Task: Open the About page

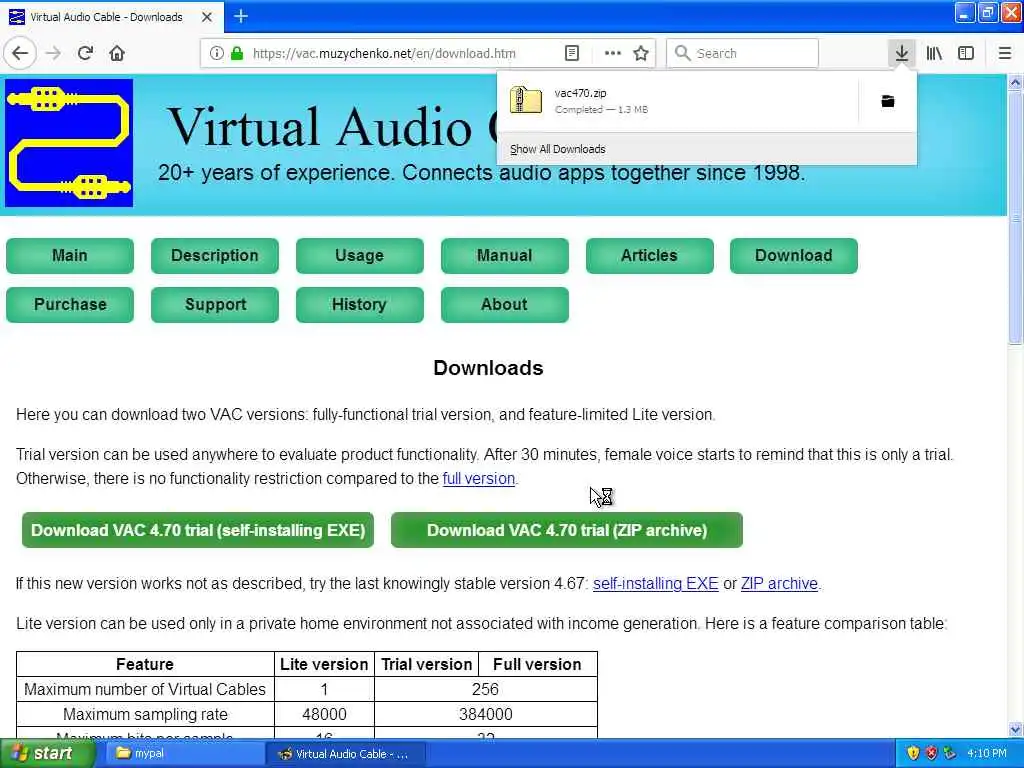Action: coord(505,304)
